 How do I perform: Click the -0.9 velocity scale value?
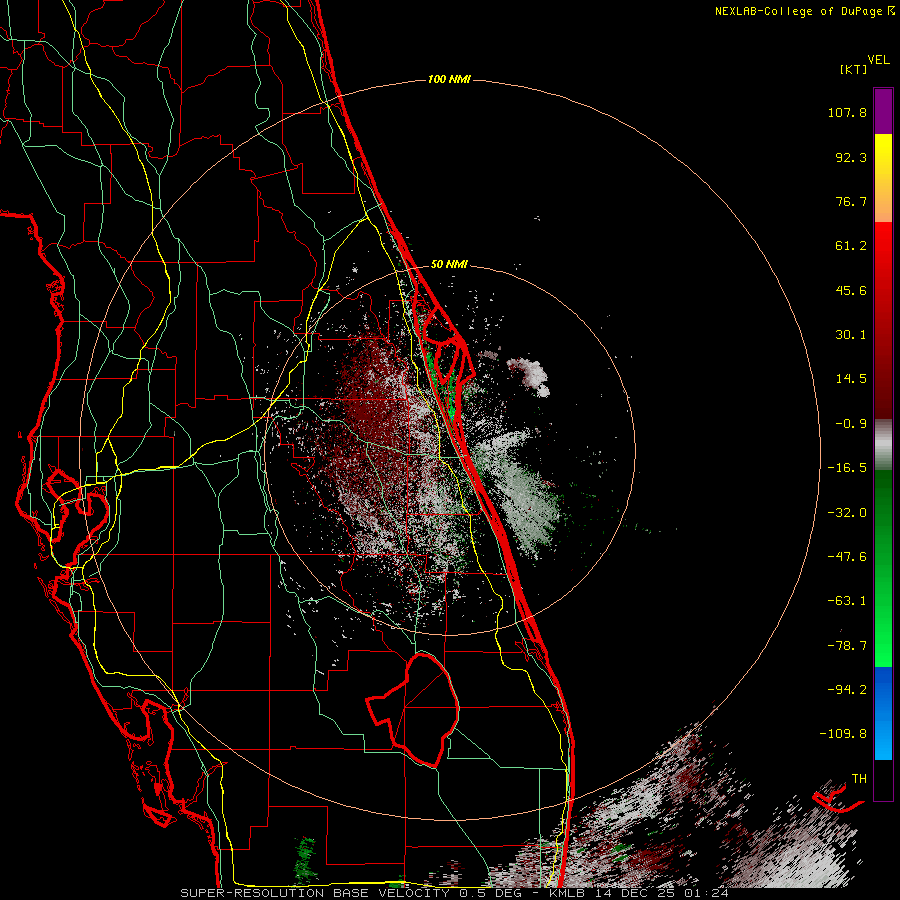tap(851, 424)
